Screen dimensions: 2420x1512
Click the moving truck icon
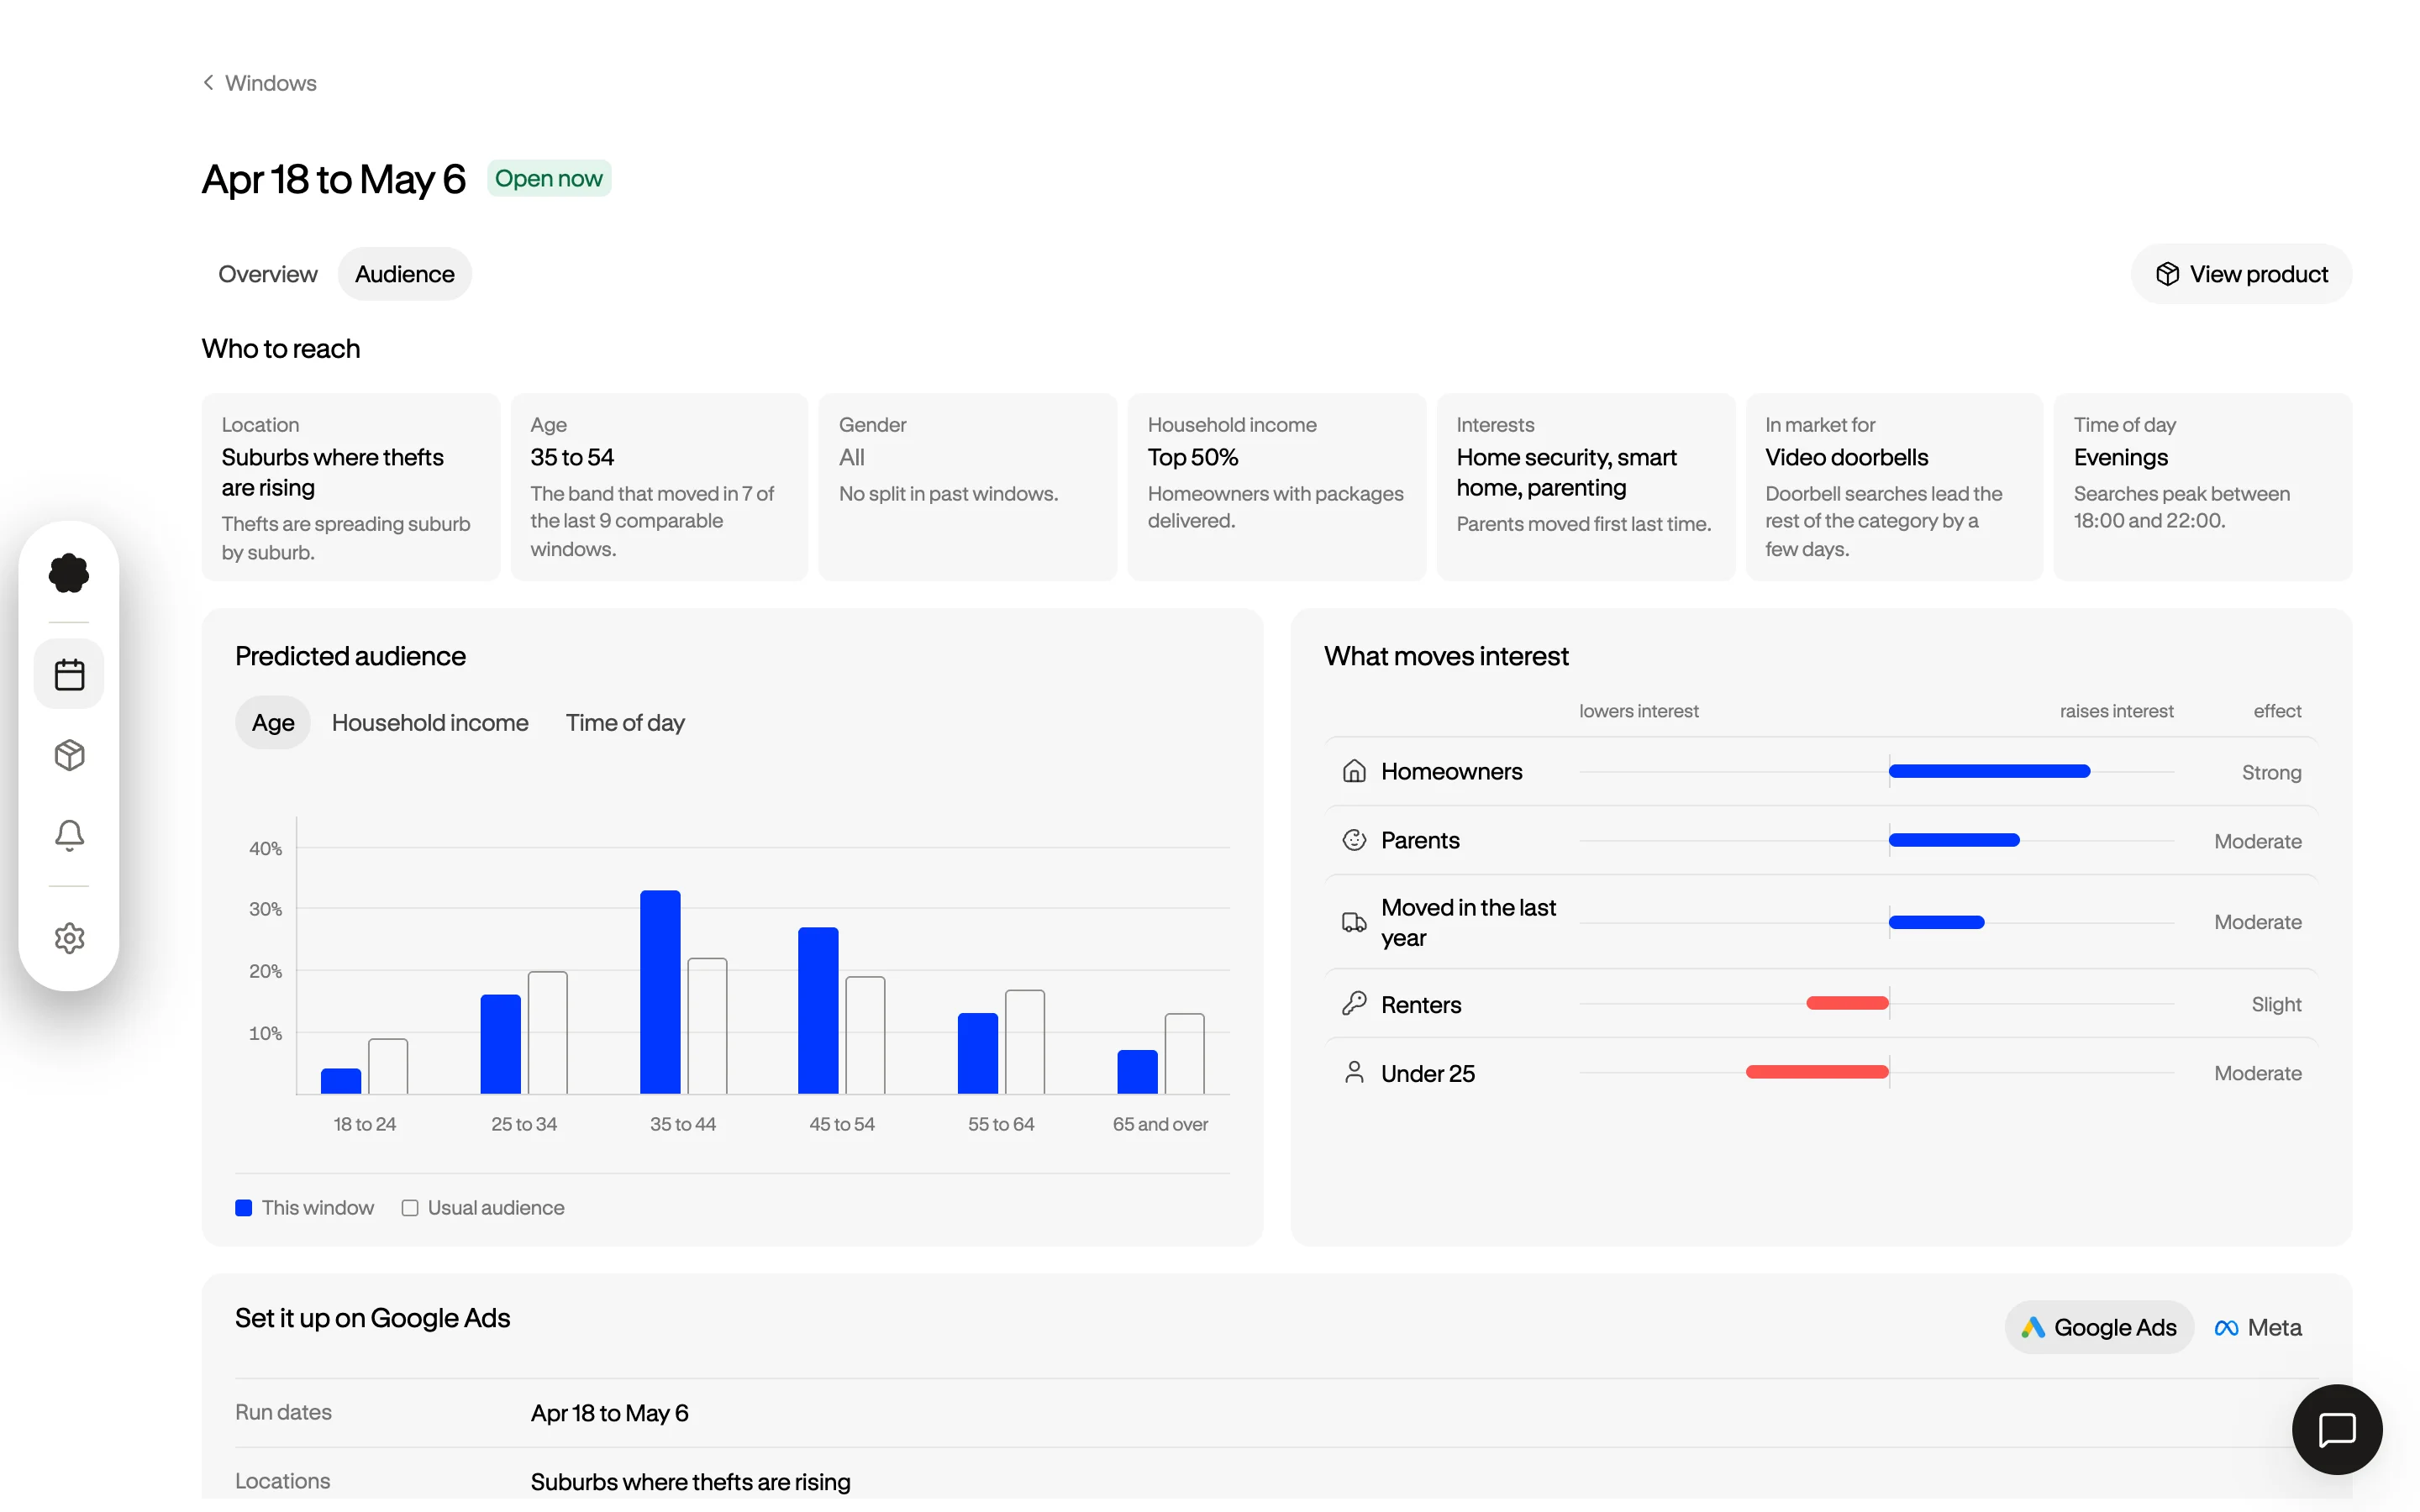[x=1354, y=922]
